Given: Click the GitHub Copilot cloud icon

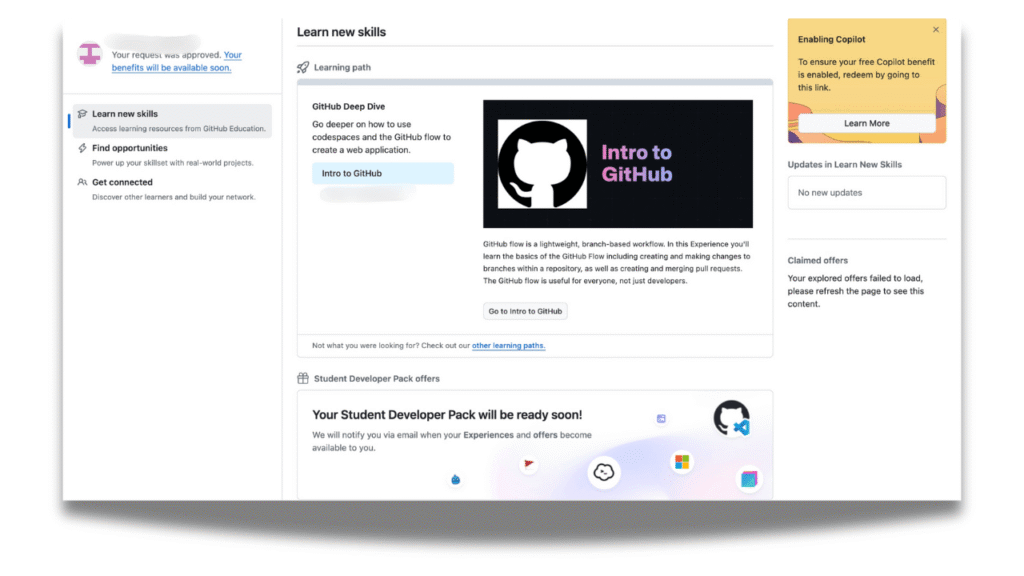Looking at the screenshot, I should coord(603,471).
